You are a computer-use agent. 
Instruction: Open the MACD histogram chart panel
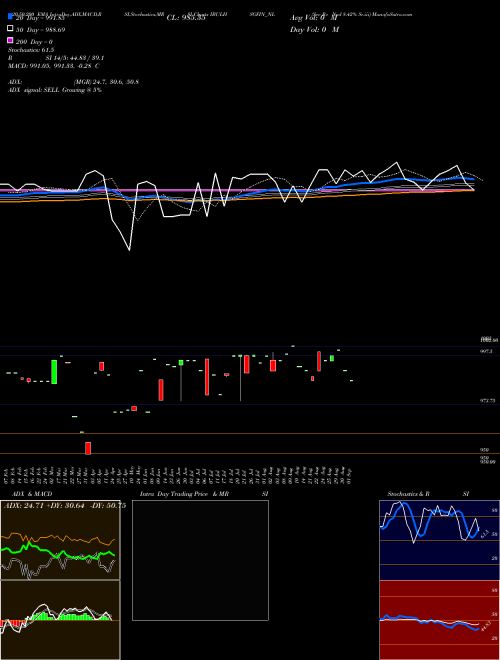coord(60,620)
